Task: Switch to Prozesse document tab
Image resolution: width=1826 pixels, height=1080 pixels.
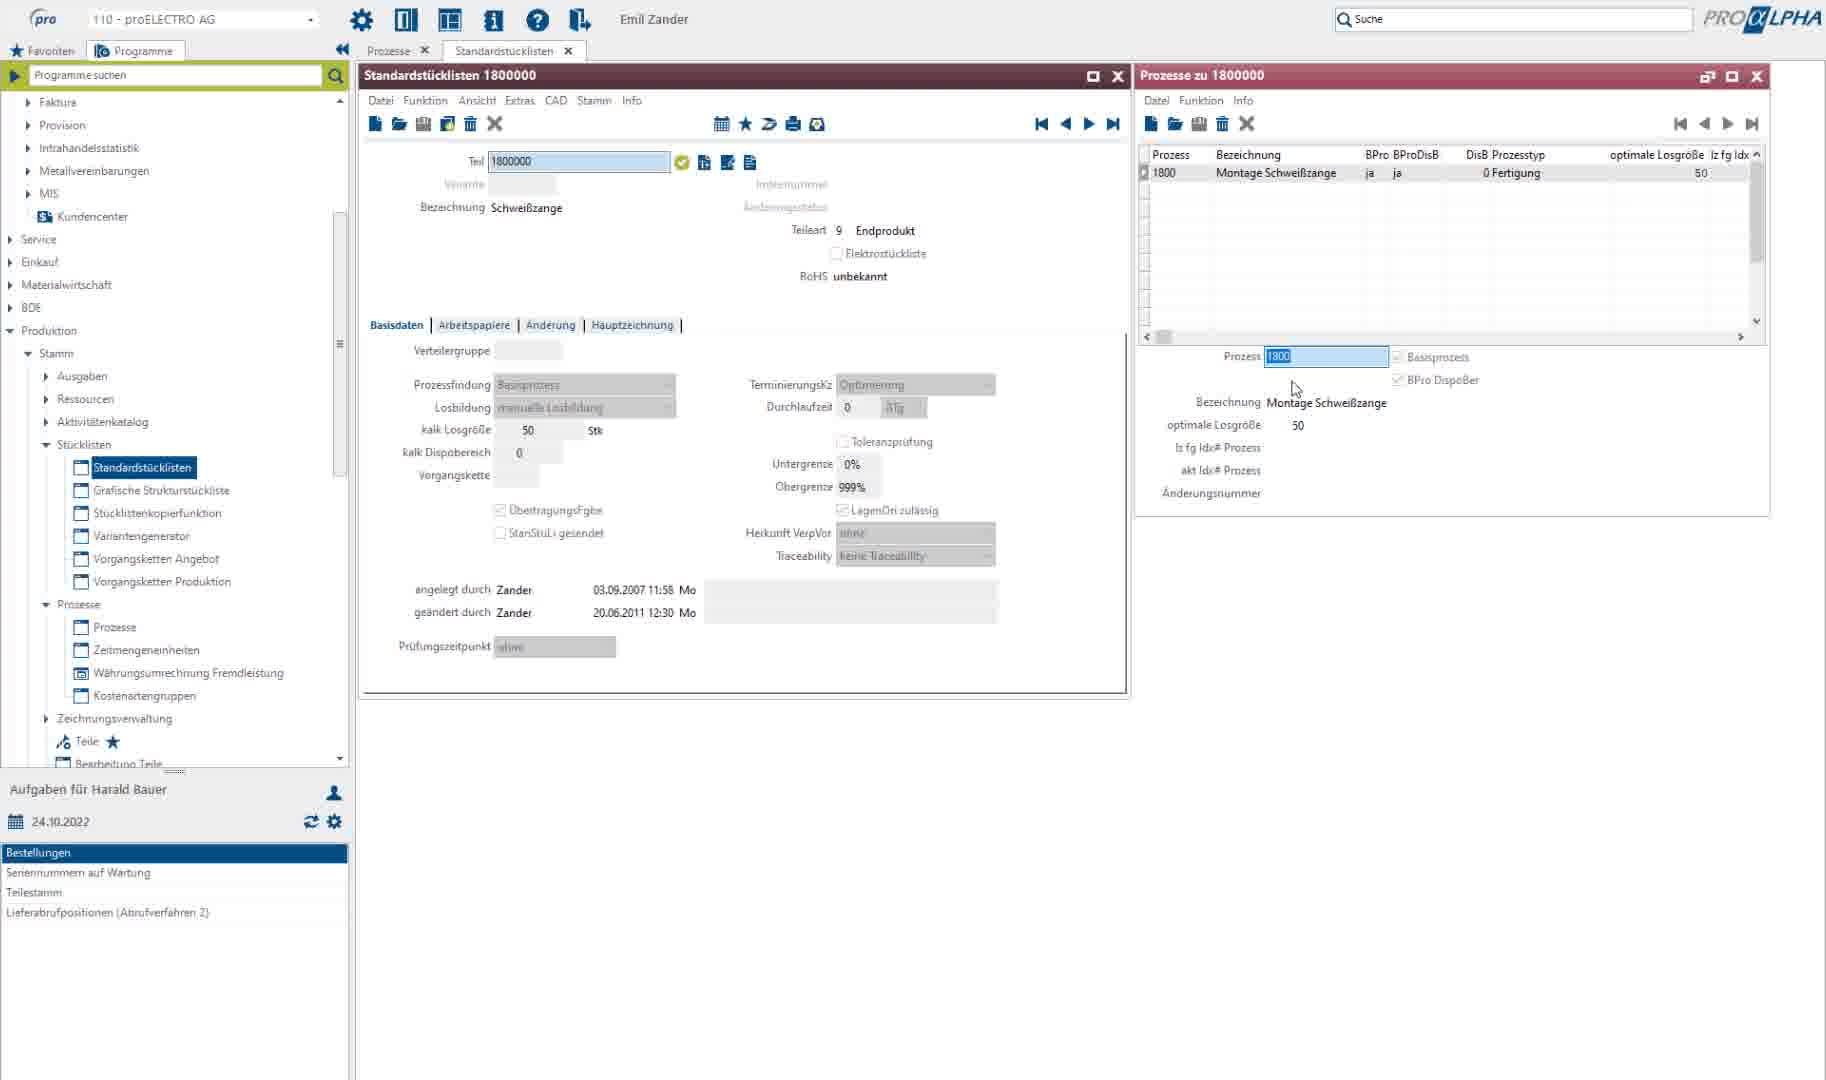Action: [389, 51]
